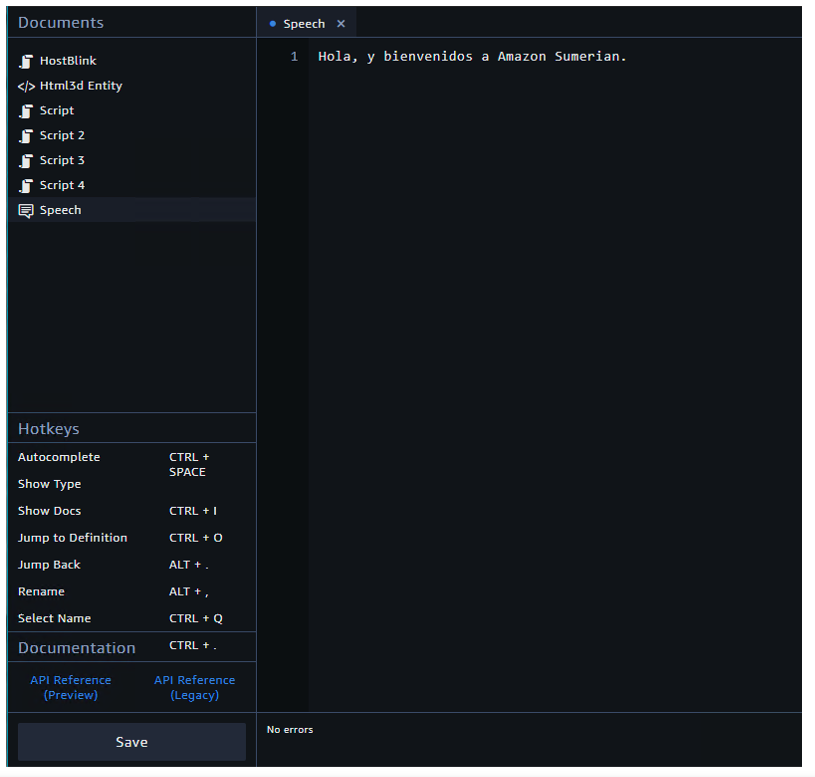The image size is (815, 777).
Task: Click the script icon beside Script 4
Action: 26,186
